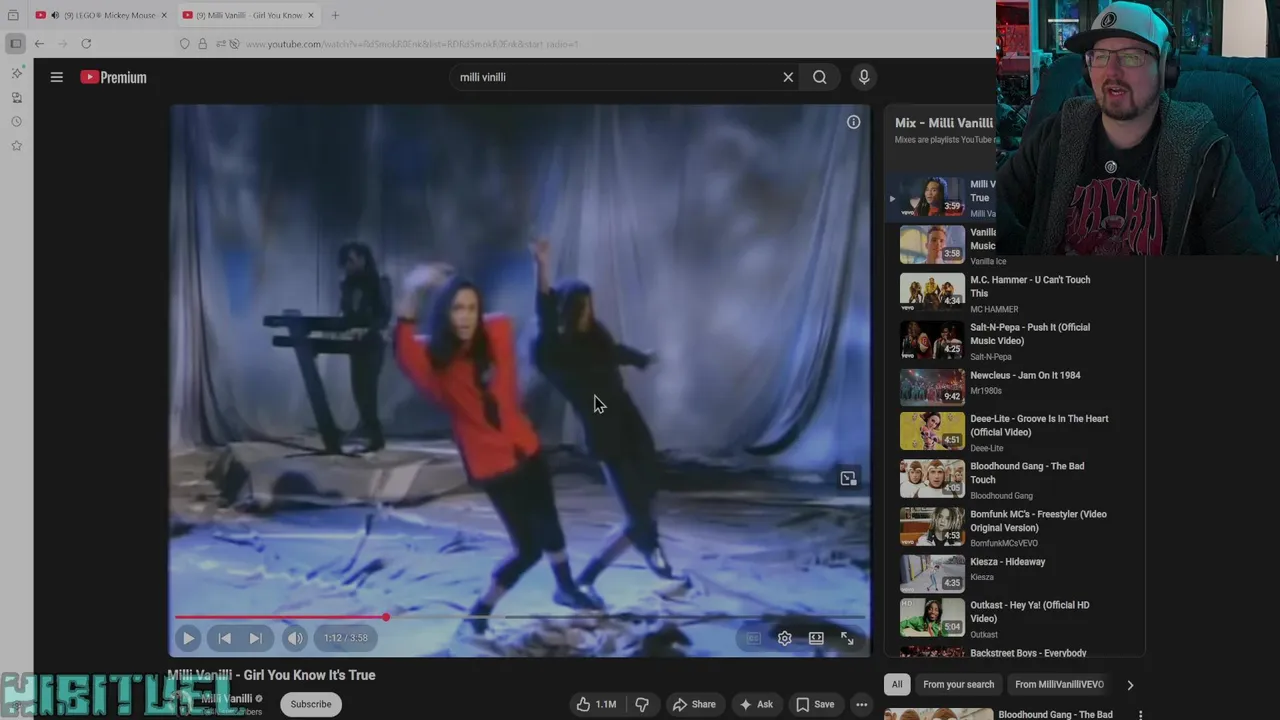The height and width of the screenshot is (720, 1280).
Task: Play the paused video
Action: pos(188,638)
